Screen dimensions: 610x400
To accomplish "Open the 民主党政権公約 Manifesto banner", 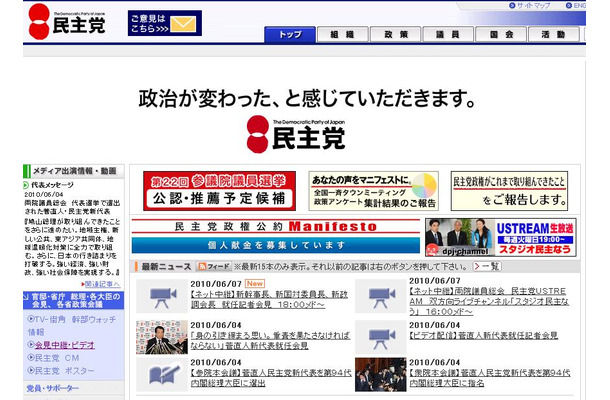I will tap(276, 226).
